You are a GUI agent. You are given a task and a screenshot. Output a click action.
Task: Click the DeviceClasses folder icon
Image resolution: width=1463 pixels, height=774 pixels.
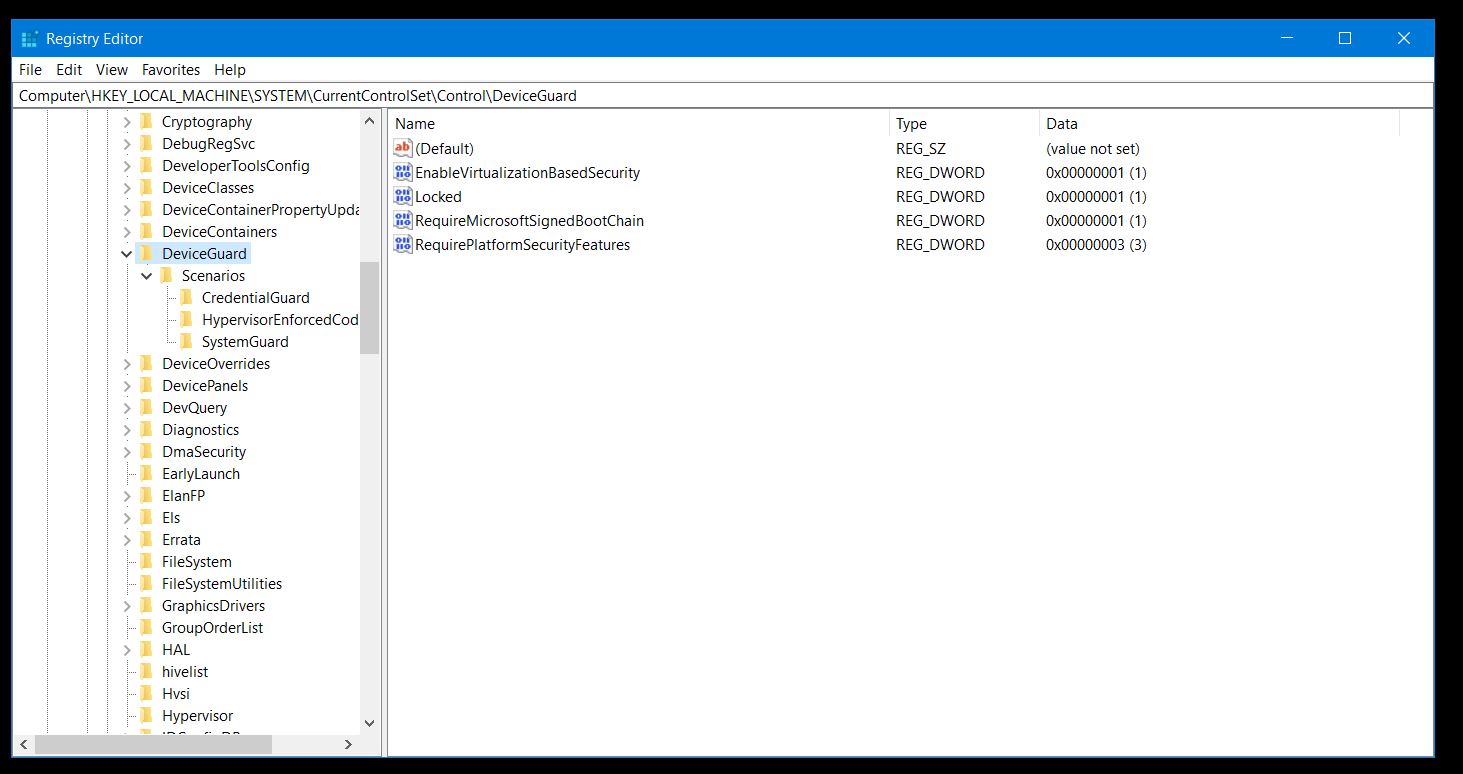tap(146, 187)
